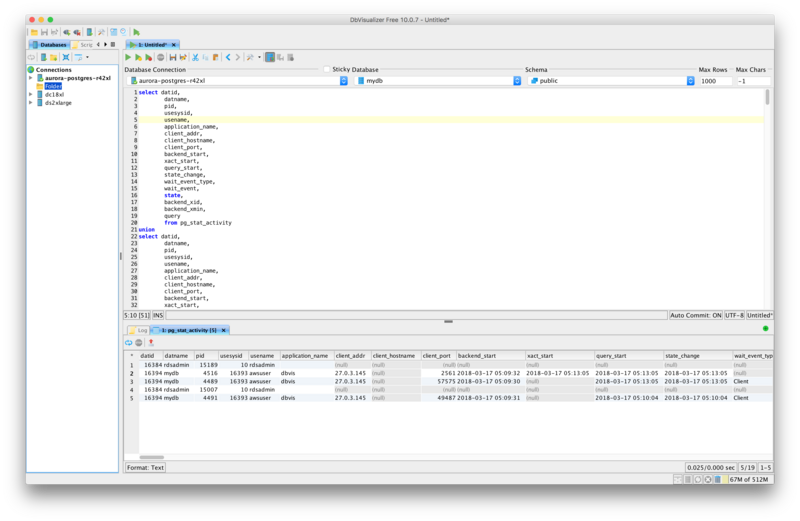Click reload objects tree icon in Databases panel
The width and height of the screenshot is (800, 521).
tap(31, 57)
